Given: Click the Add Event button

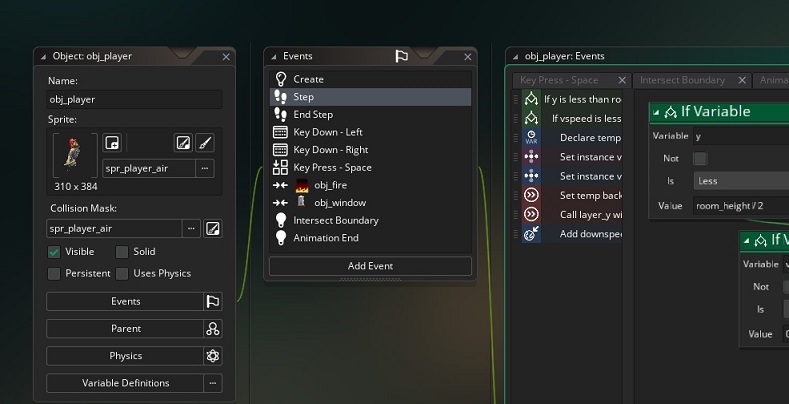Looking at the screenshot, I should pos(370,266).
